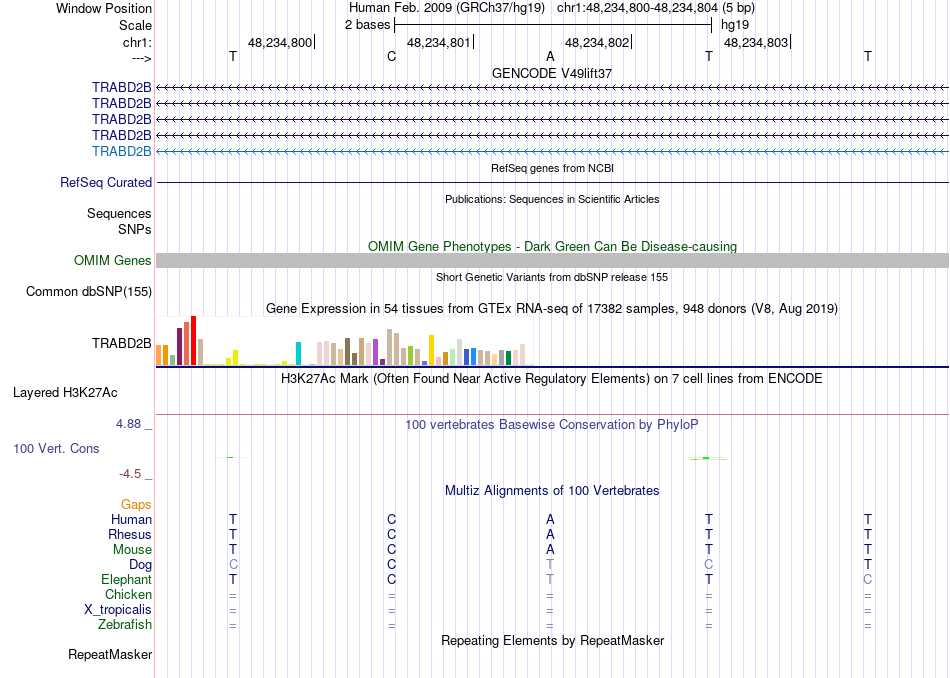This screenshot has width=950, height=678.
Task: Click the Layered H3K27Ac label
Action: click(x=65, y=393)
